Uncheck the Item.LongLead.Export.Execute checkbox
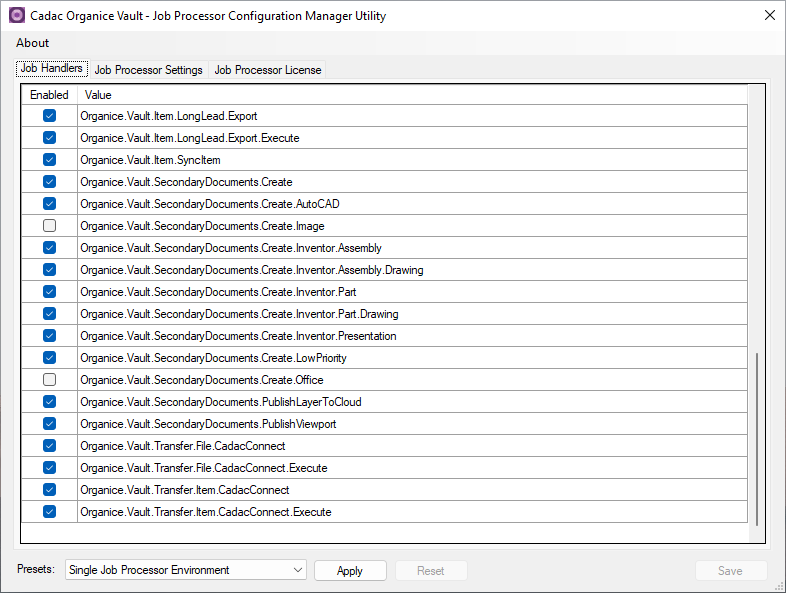786x593 pixels. [49, 138]
